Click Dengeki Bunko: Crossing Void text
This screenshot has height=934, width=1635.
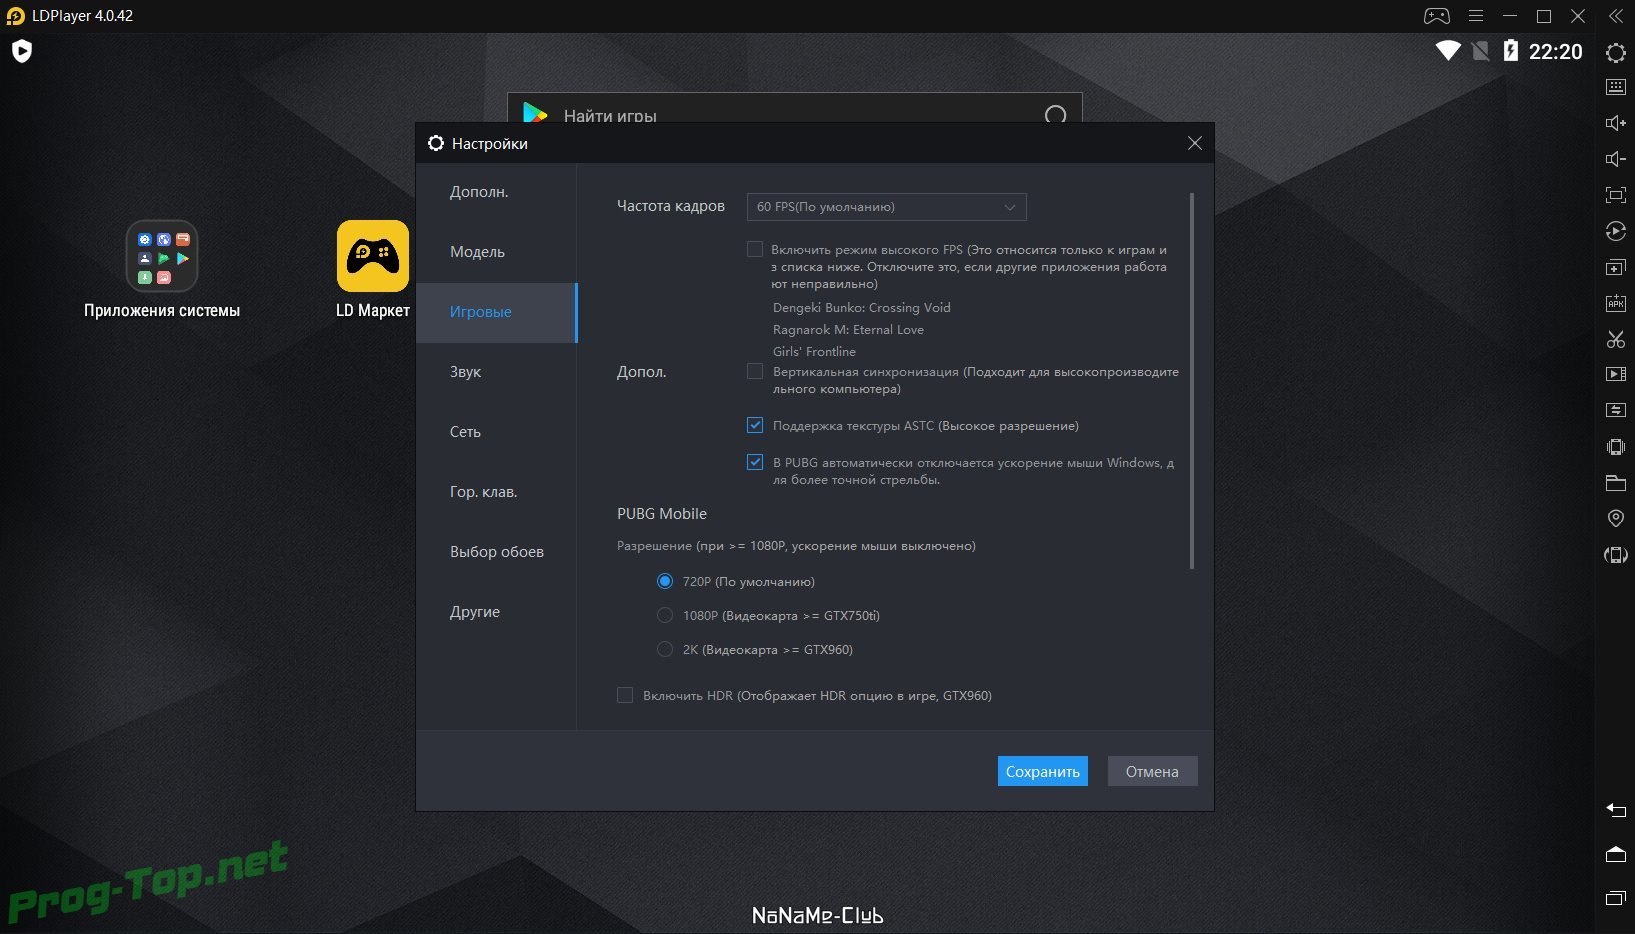(x=861, y=308)
